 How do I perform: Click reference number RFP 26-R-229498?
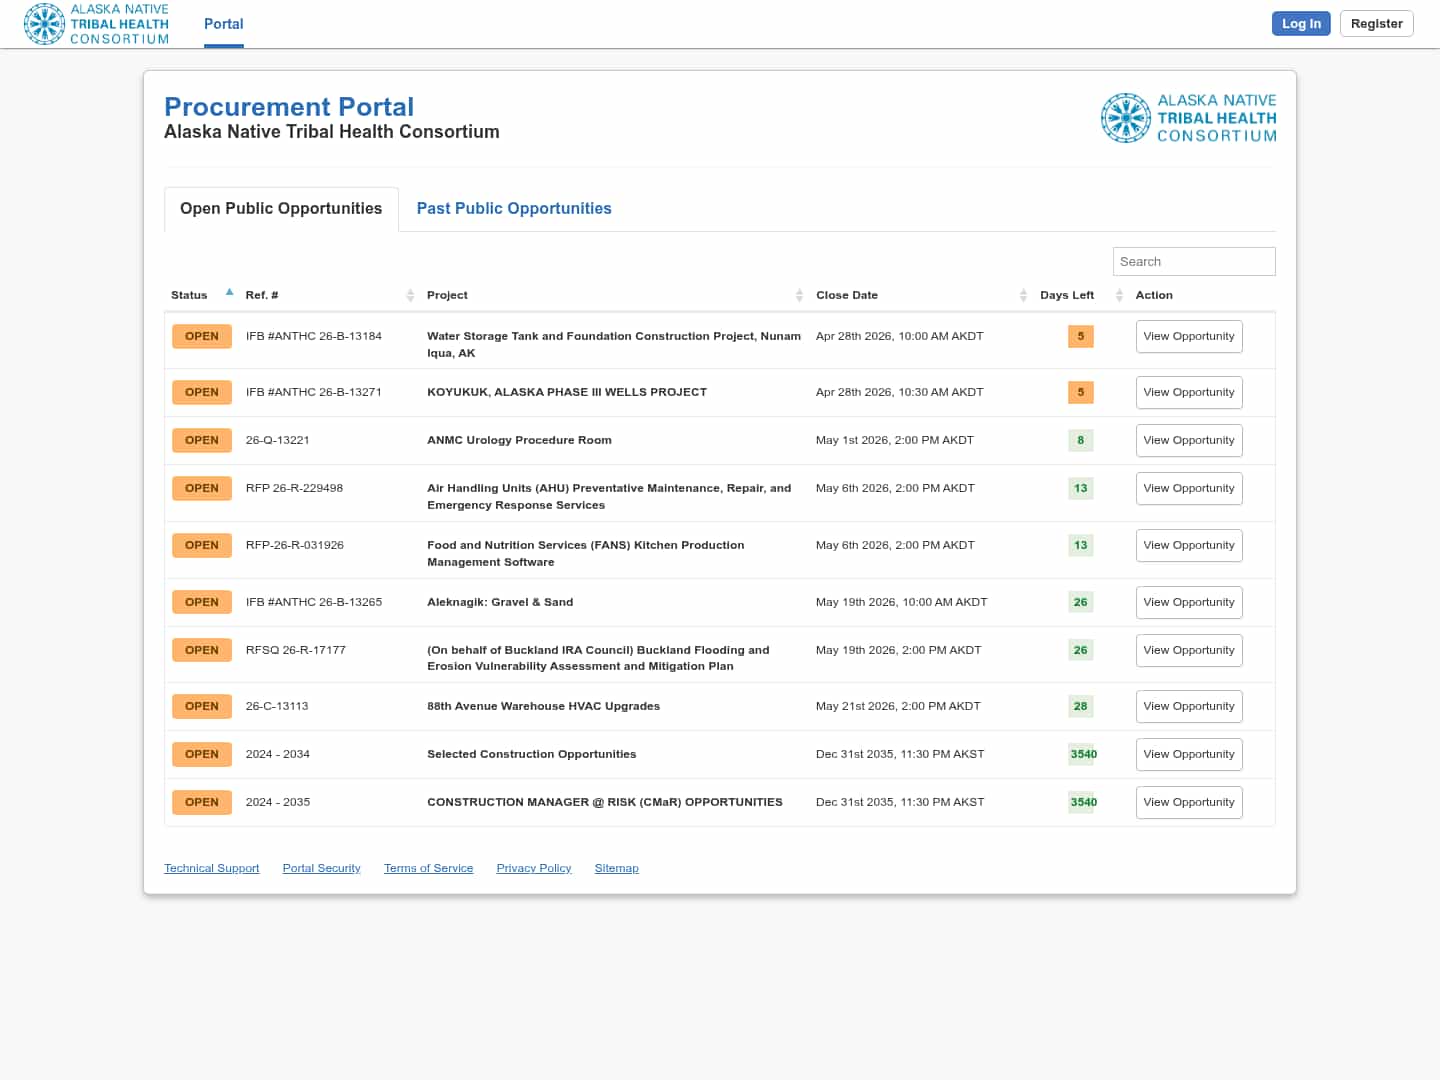click(x=294, y=488)
